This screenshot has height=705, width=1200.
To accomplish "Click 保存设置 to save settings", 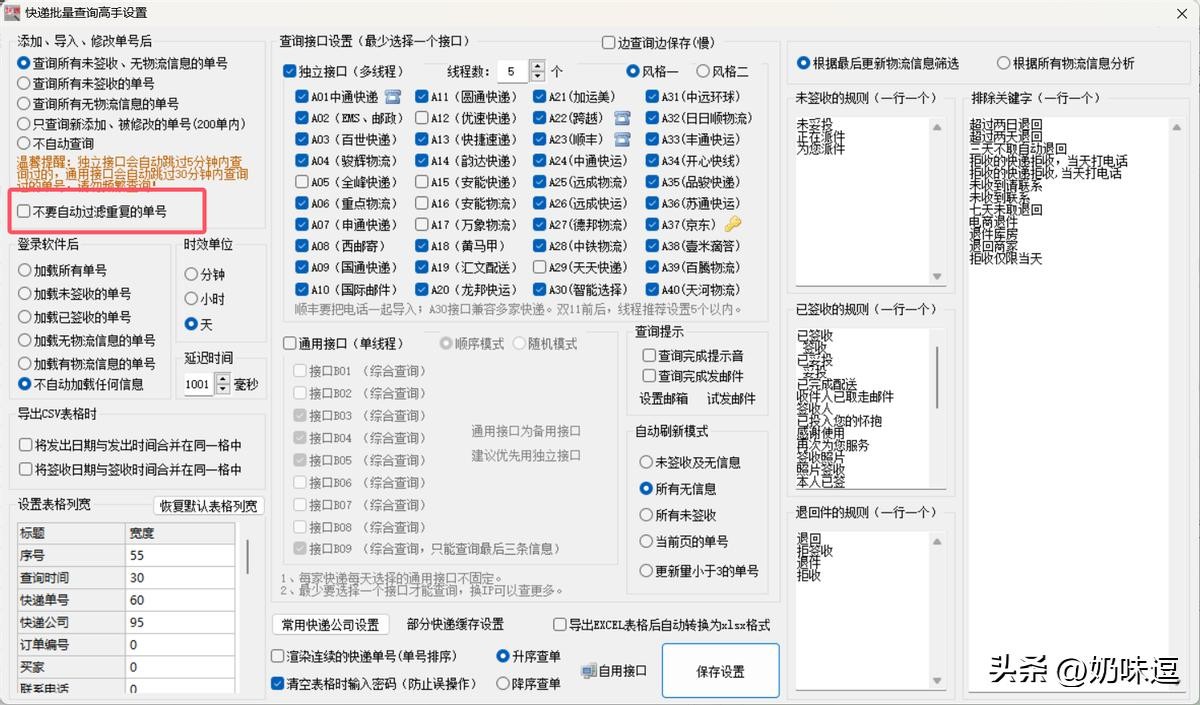I will pyautogui.click(x=720, y=671).
